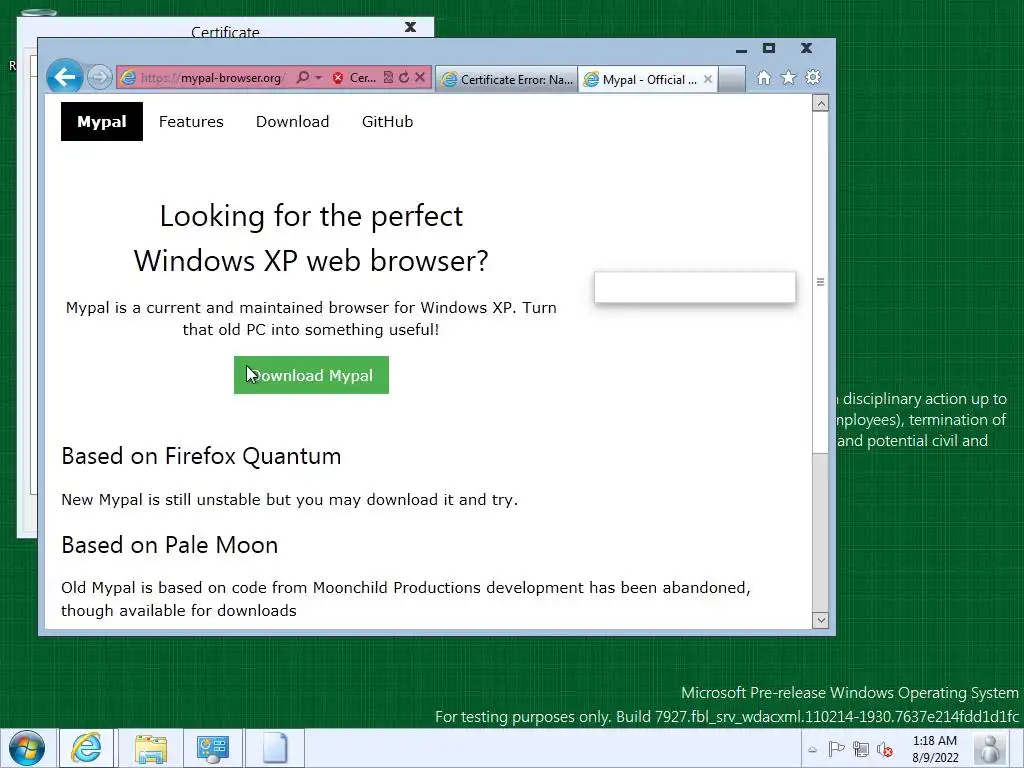The width and height of the screenshot is (1024, 768).
Task: Click the mypal-browser.org URL field
Action: tap(211, 78)
